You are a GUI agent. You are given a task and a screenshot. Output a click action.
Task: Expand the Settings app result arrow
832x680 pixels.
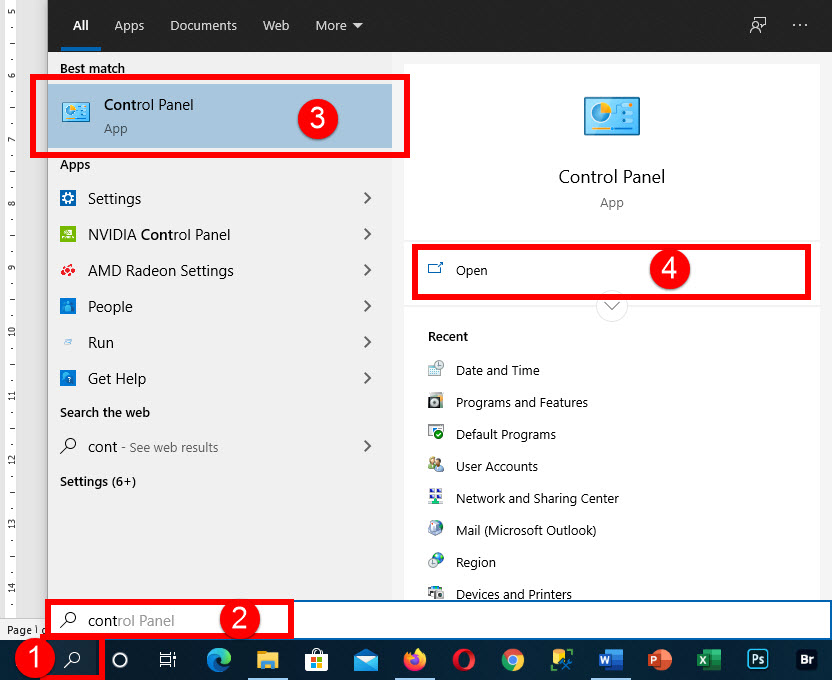367,198
